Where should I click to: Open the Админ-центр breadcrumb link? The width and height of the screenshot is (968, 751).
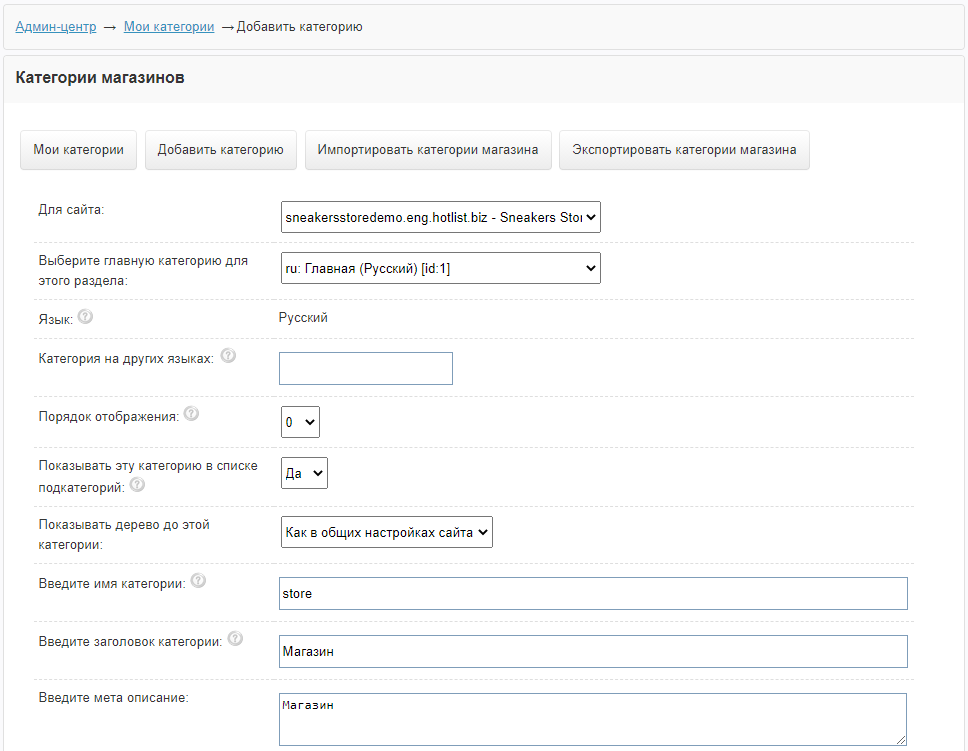tap(56, 27)
